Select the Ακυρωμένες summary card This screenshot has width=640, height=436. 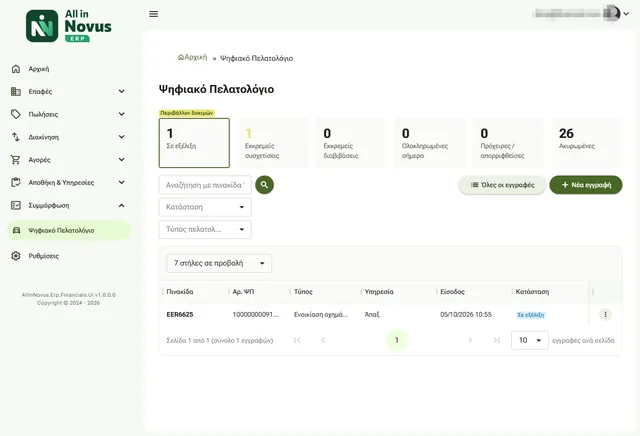(587, 143)
